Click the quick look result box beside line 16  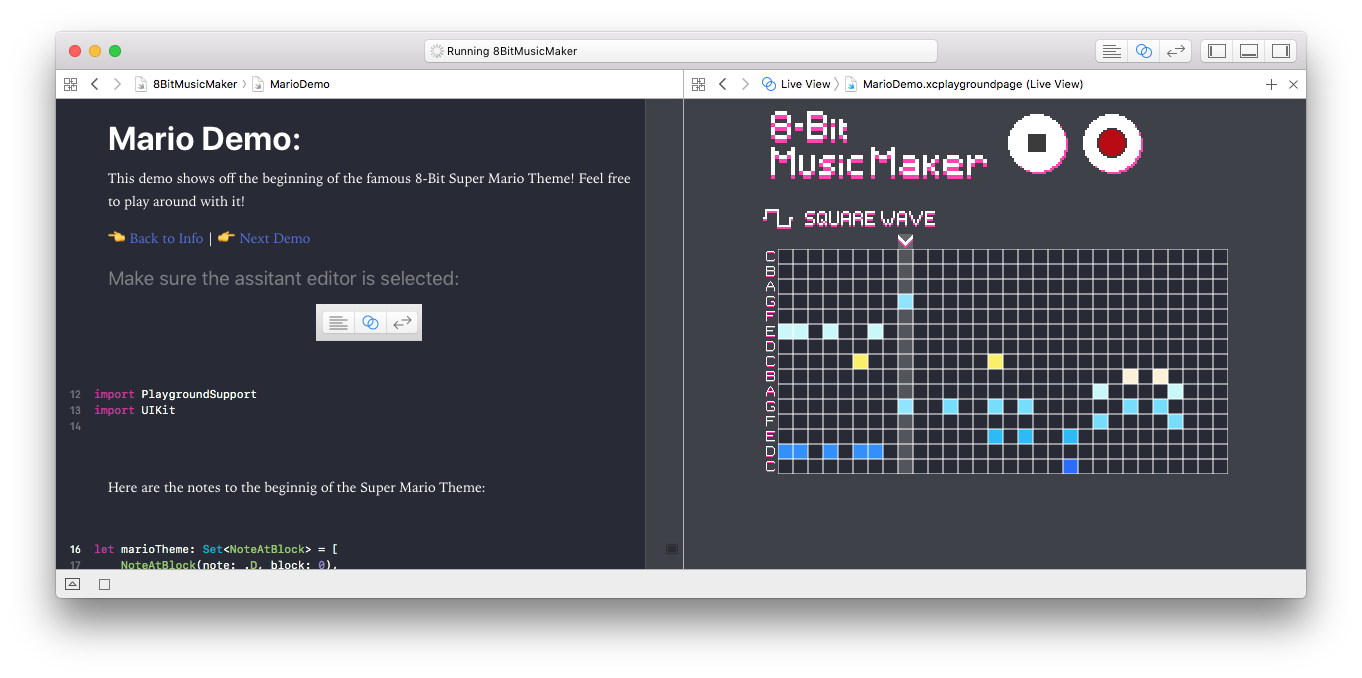671,549
